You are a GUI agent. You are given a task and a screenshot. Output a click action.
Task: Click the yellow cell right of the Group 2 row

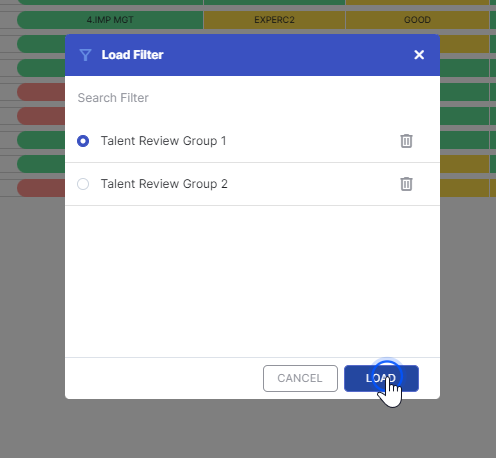pos(464,188)
